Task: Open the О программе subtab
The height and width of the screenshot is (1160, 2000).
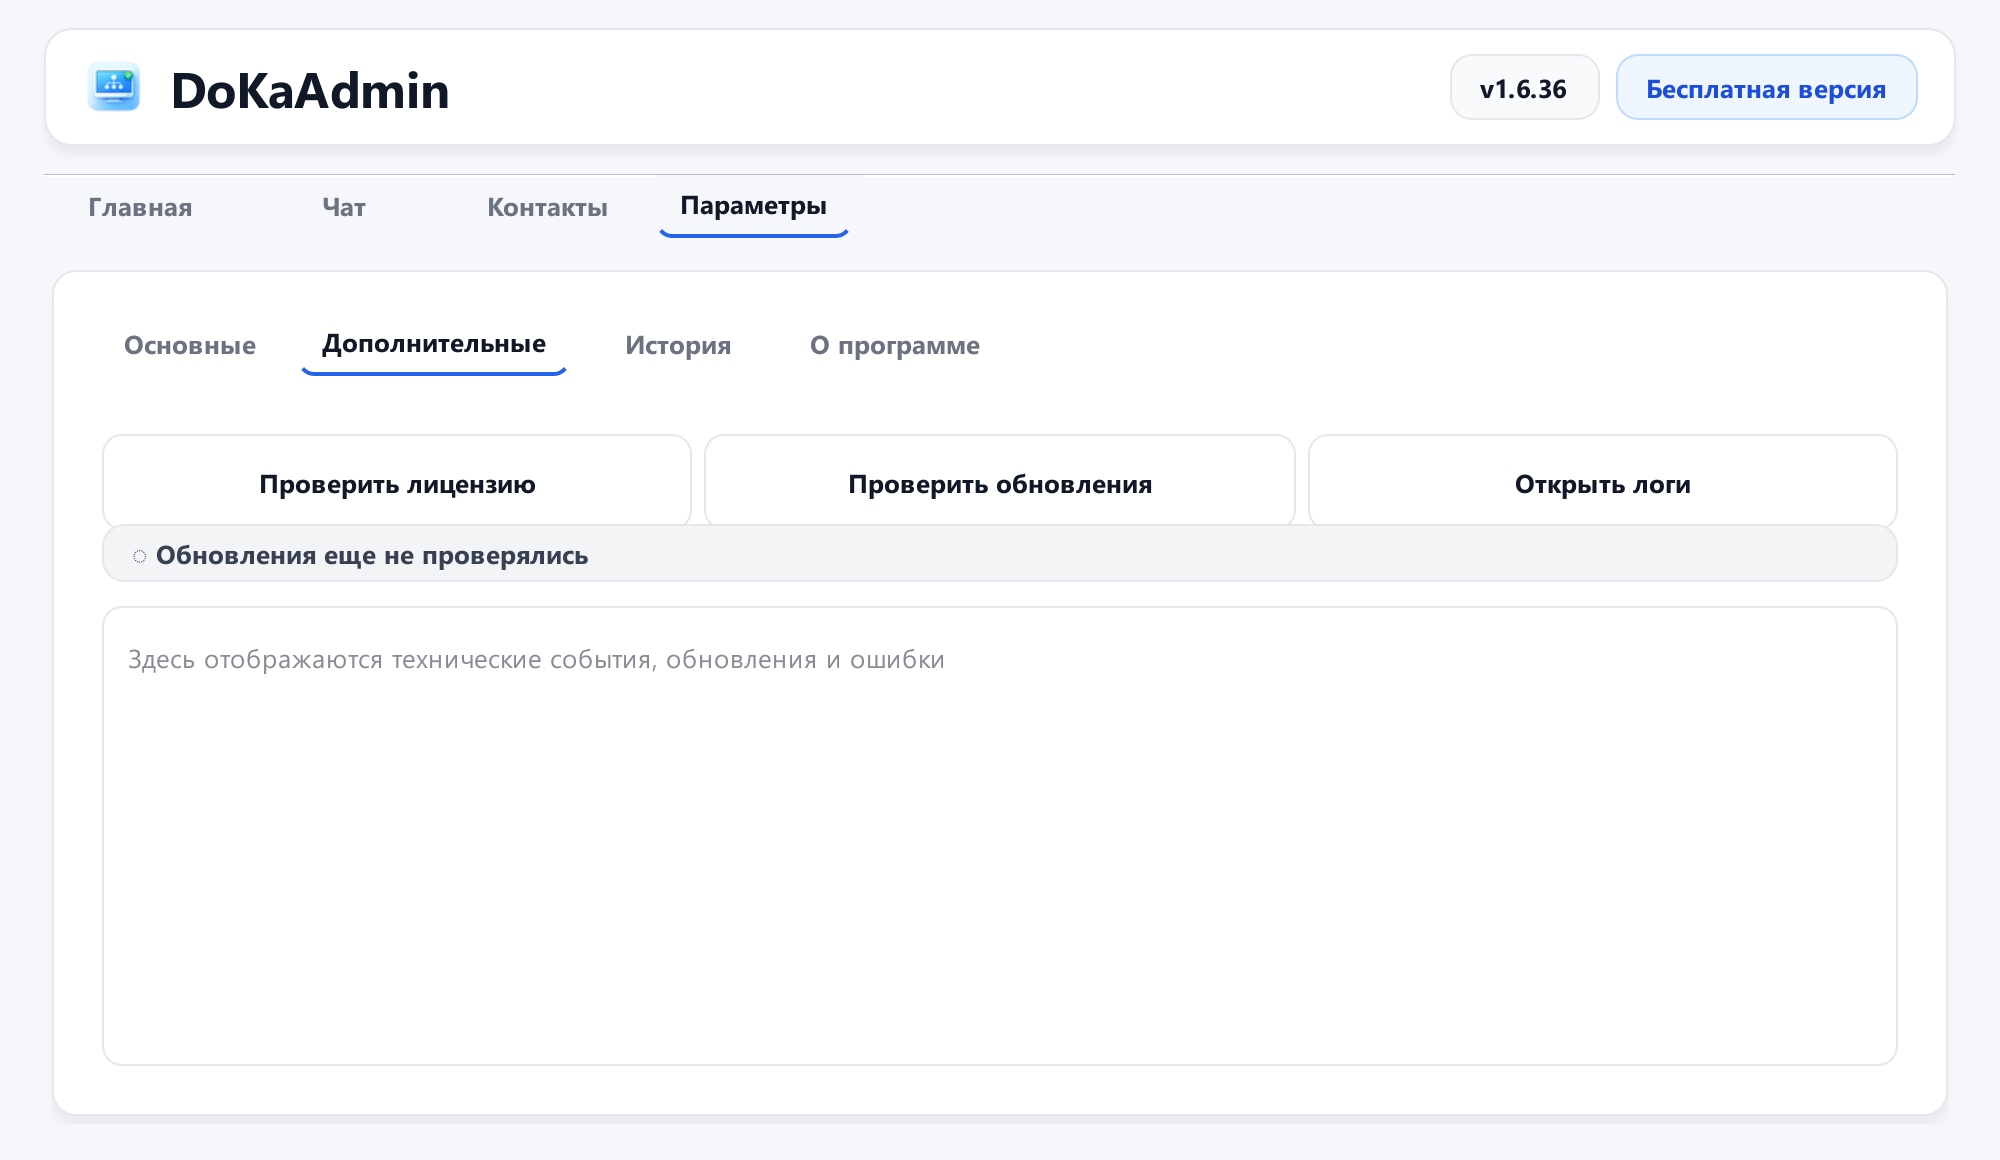Action: (x=895, y=345)
